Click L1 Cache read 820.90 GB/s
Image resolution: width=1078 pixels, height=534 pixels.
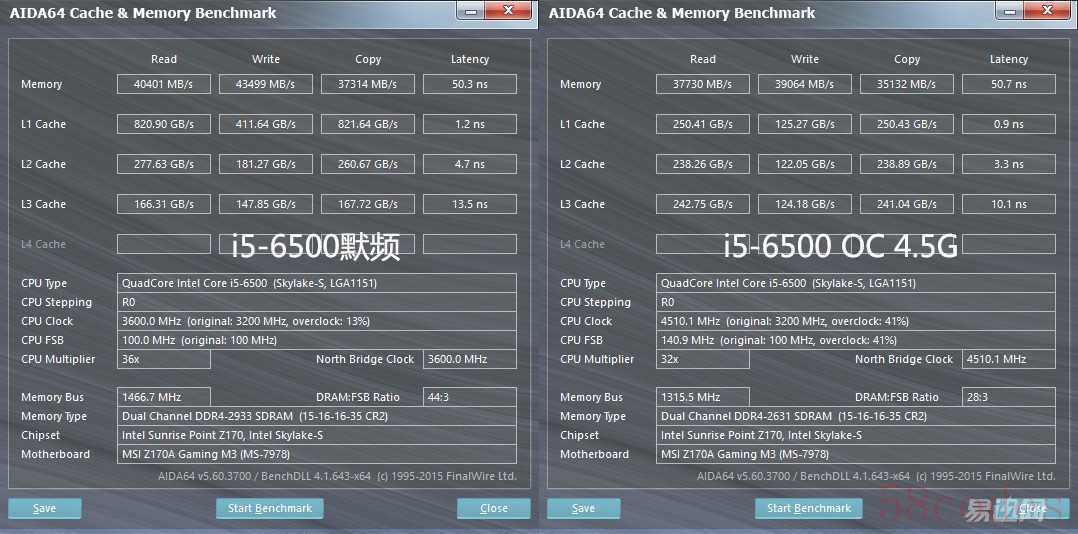[164, 124]
